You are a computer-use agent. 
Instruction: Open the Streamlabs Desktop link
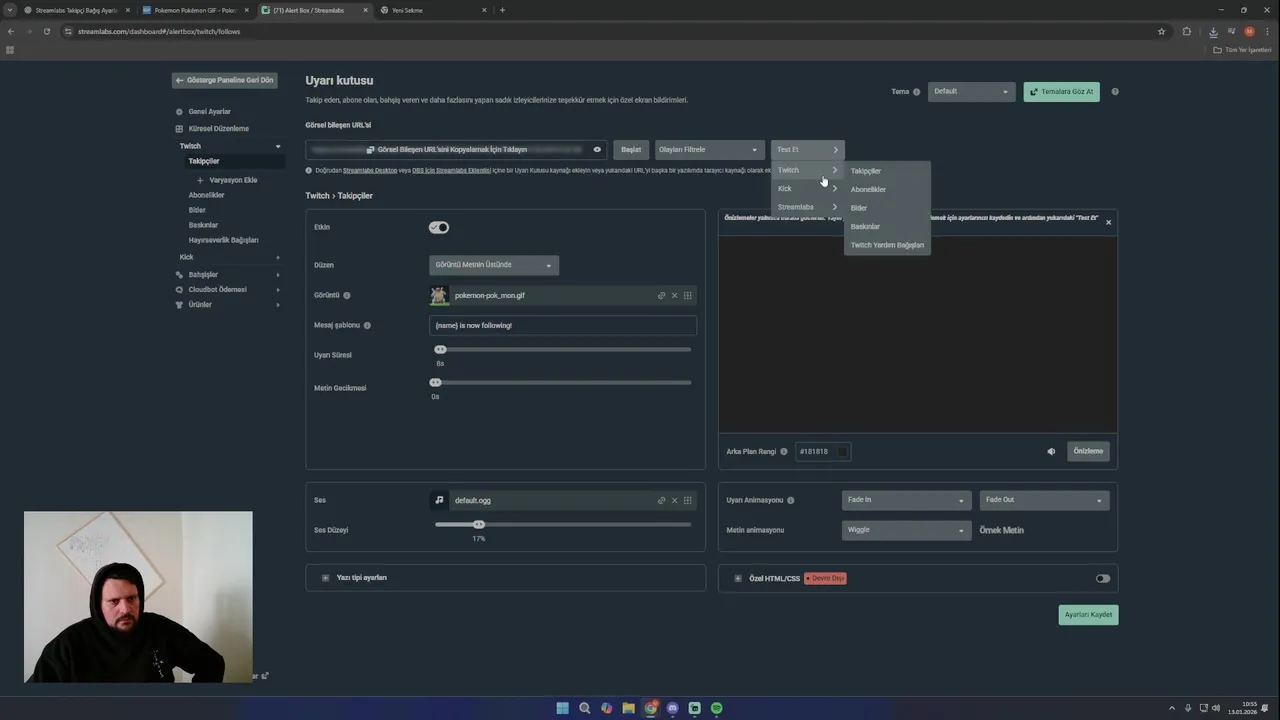[x=370, y=171]
